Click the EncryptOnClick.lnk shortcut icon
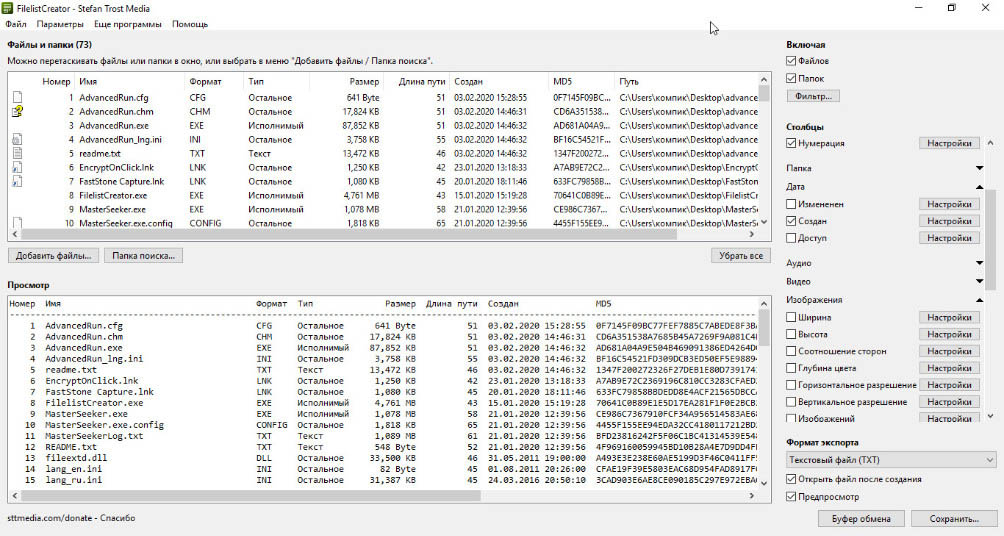The image size is (1004, 536). pyautogui.click(x=17, y=168)
